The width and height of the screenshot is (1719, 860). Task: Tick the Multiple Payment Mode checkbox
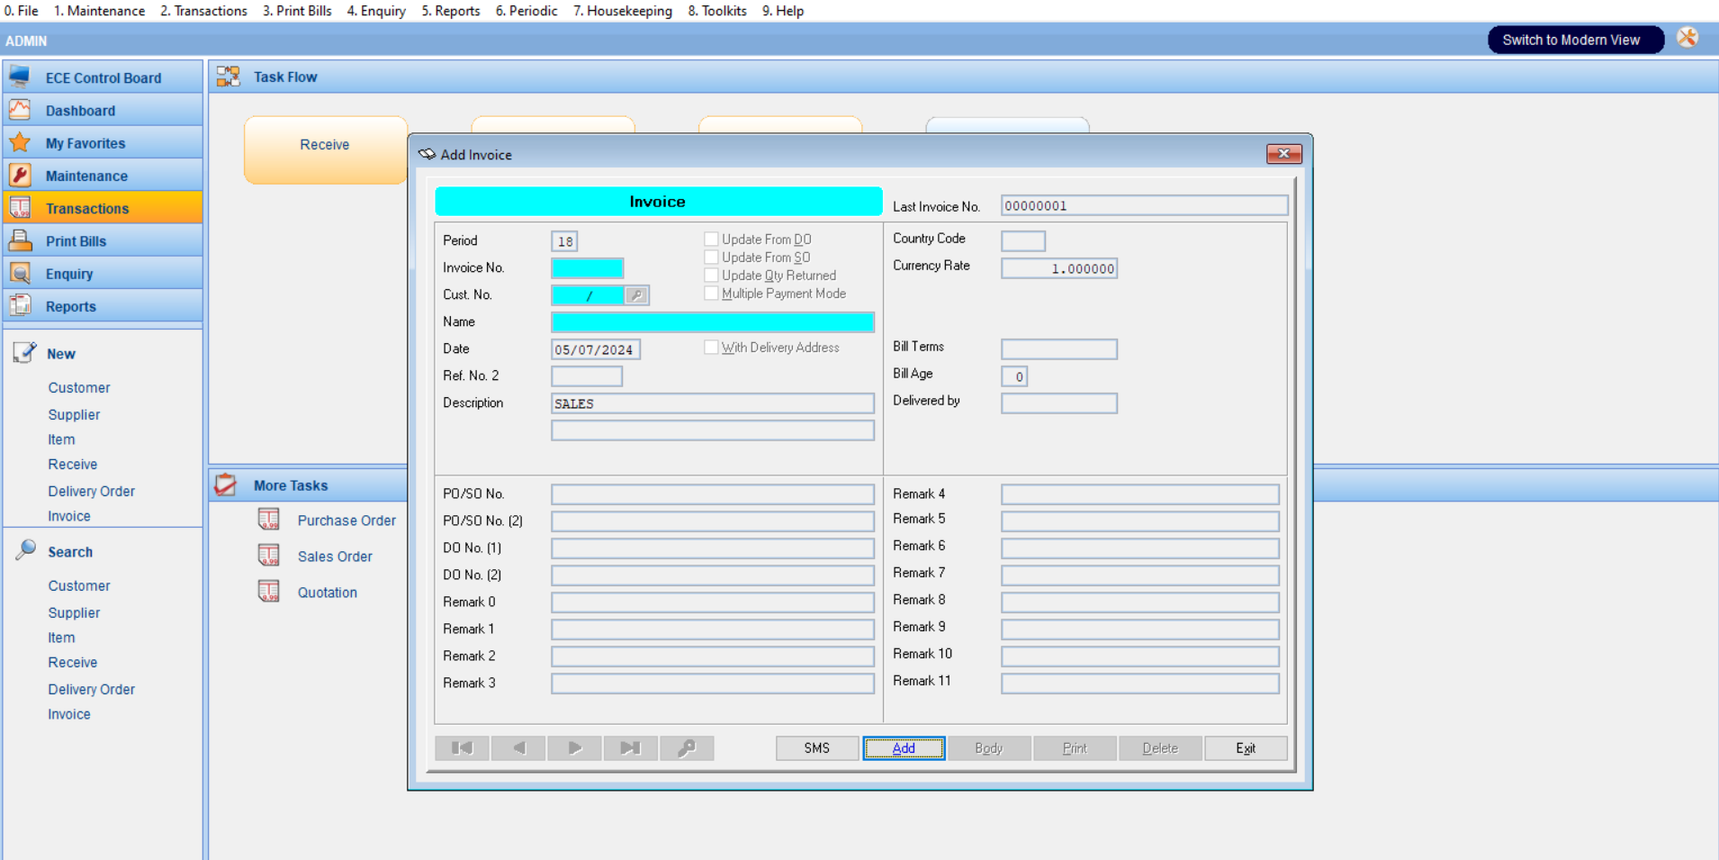coord(711,294)
